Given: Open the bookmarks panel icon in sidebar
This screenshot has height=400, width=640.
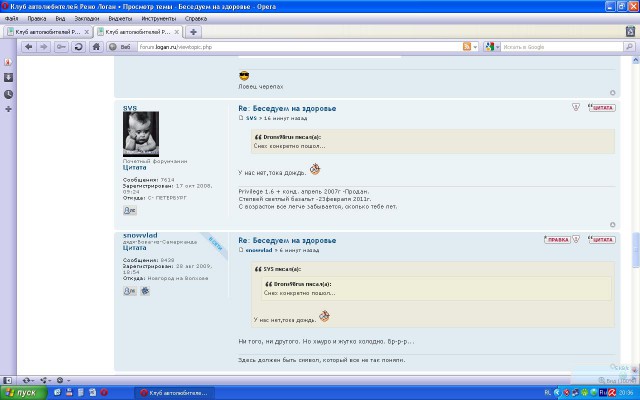Looking at the screenshot, I should [x=8, y=62].
